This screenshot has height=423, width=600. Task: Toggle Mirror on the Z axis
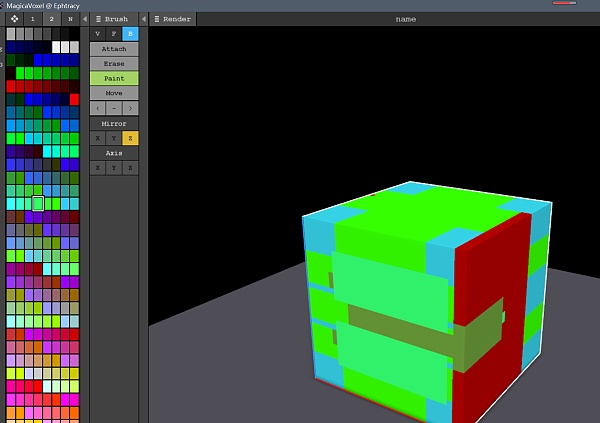tap(131, 138)
